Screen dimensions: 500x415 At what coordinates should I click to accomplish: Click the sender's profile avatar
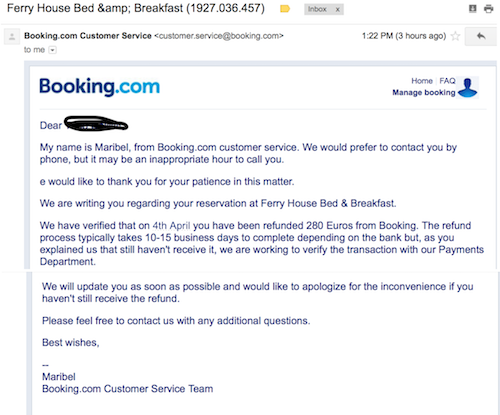12,37
